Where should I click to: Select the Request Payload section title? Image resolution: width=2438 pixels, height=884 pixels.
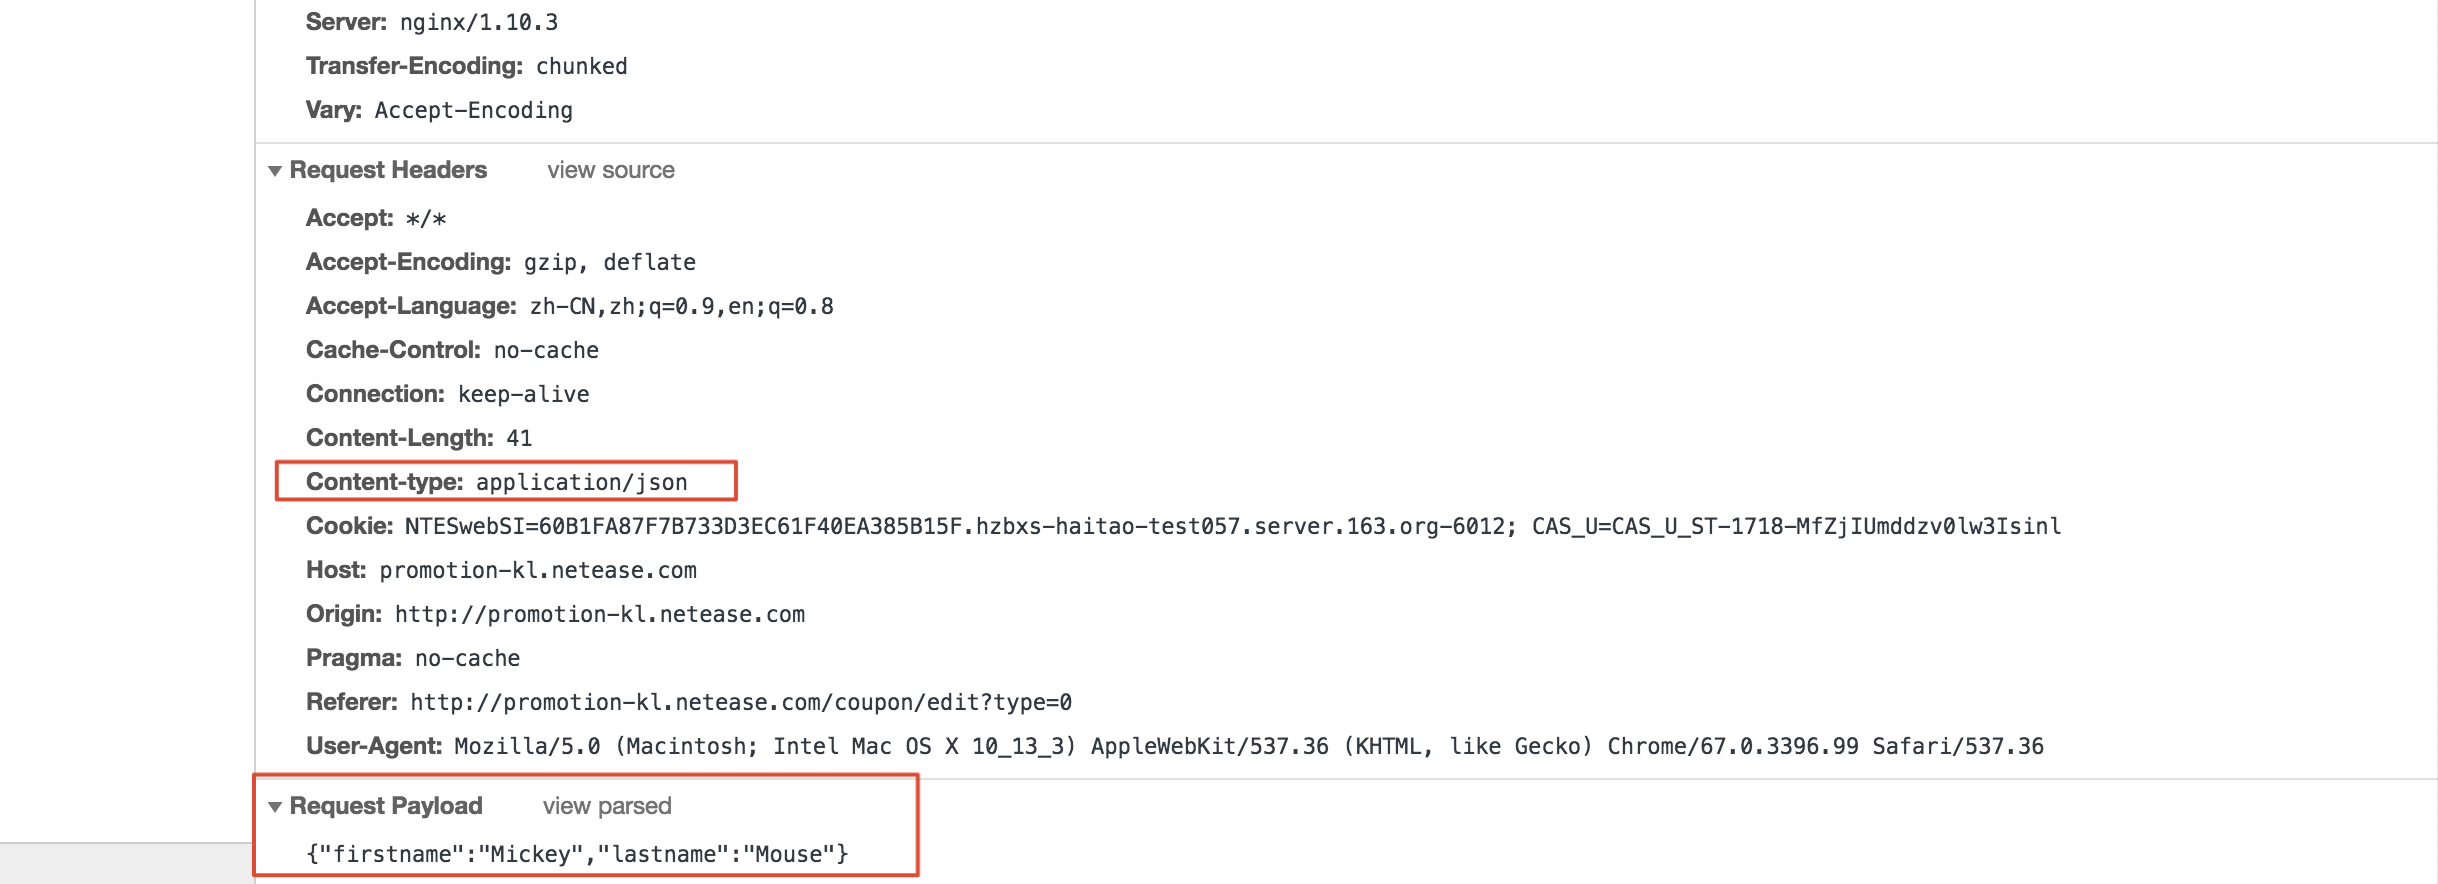[386, 806]
